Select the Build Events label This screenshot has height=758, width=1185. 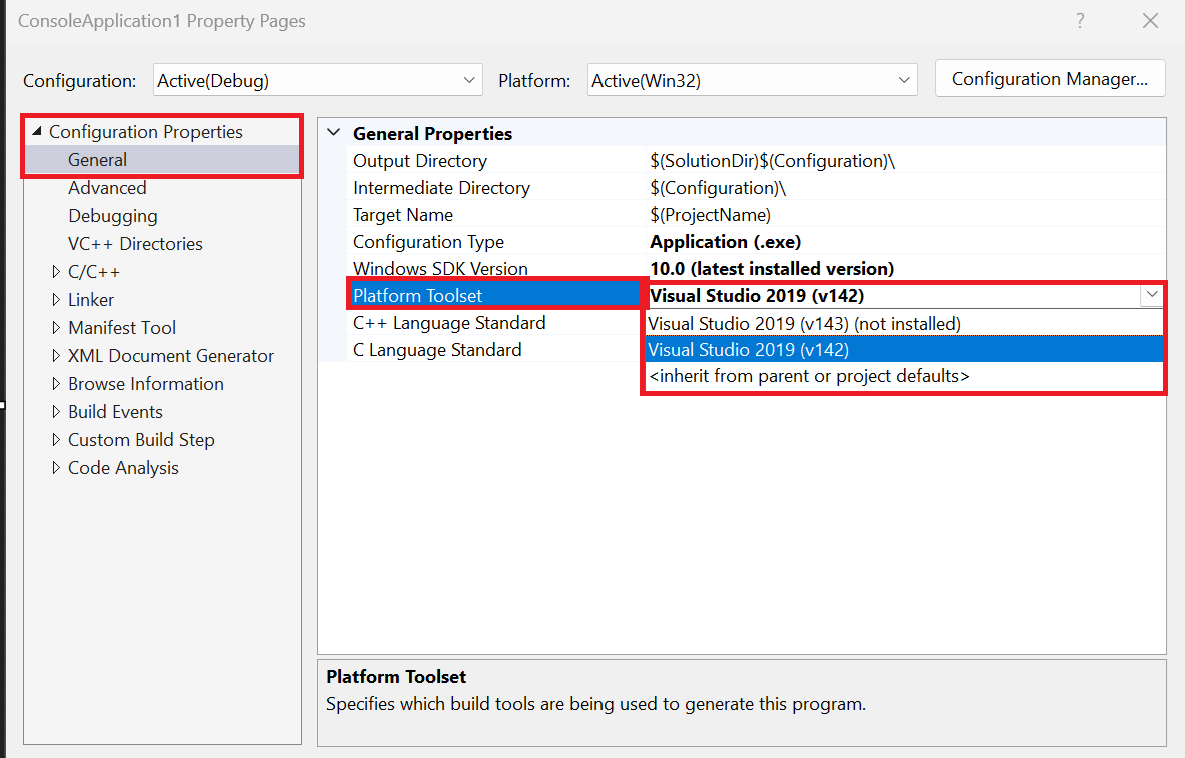[x=115, y=412]
